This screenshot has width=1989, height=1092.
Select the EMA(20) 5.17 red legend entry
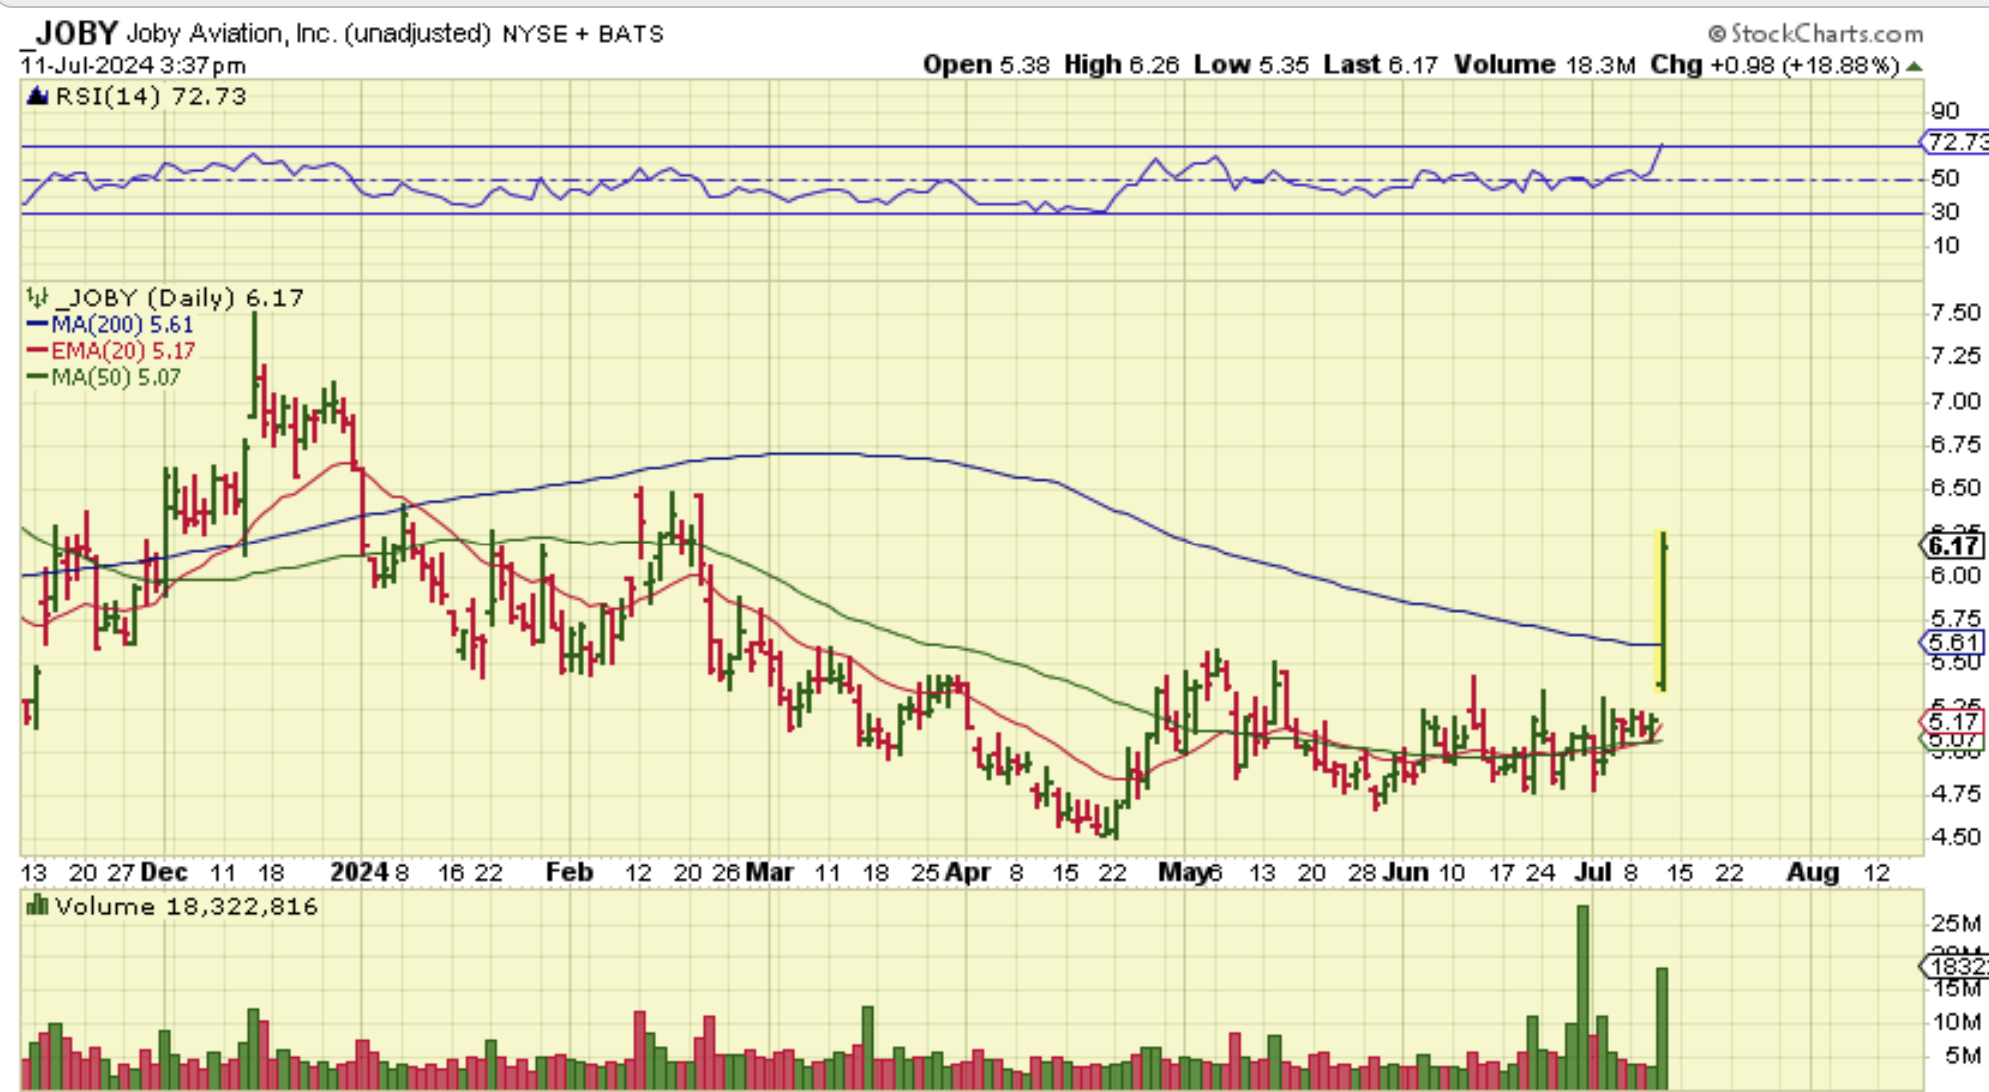click(x=111, y=351)
